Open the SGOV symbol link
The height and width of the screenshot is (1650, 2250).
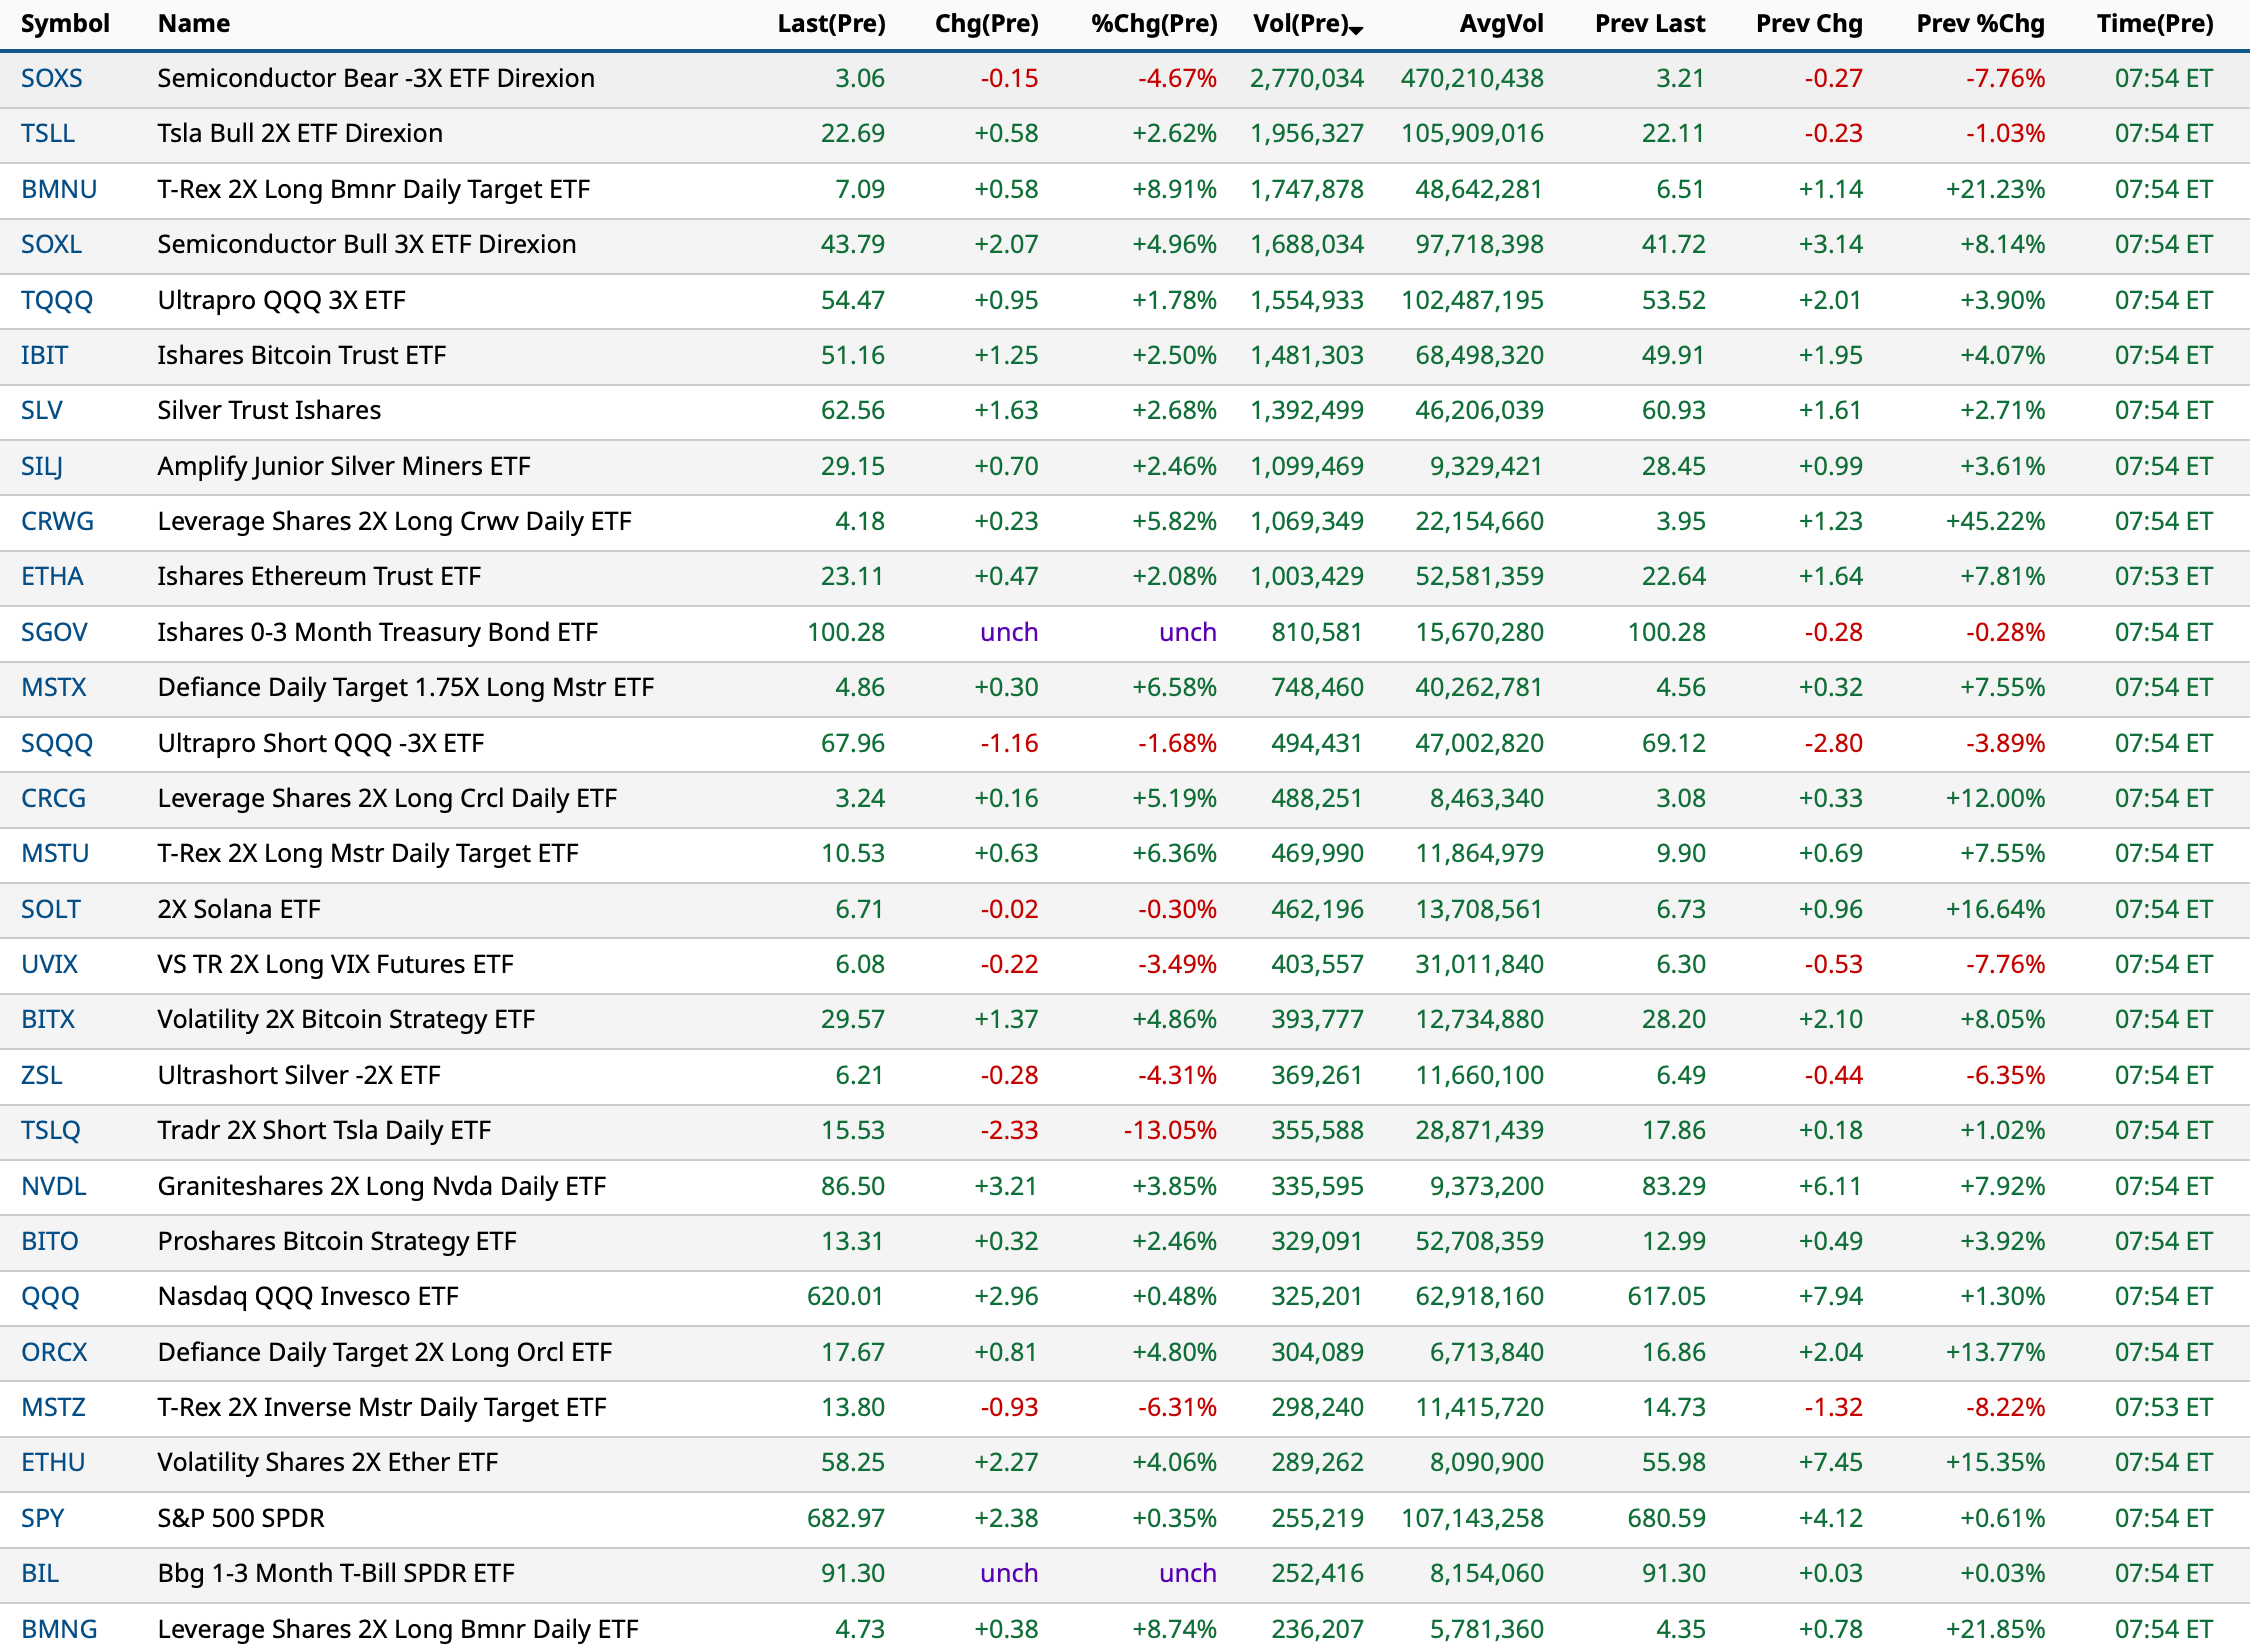click(x=54, y=632)
